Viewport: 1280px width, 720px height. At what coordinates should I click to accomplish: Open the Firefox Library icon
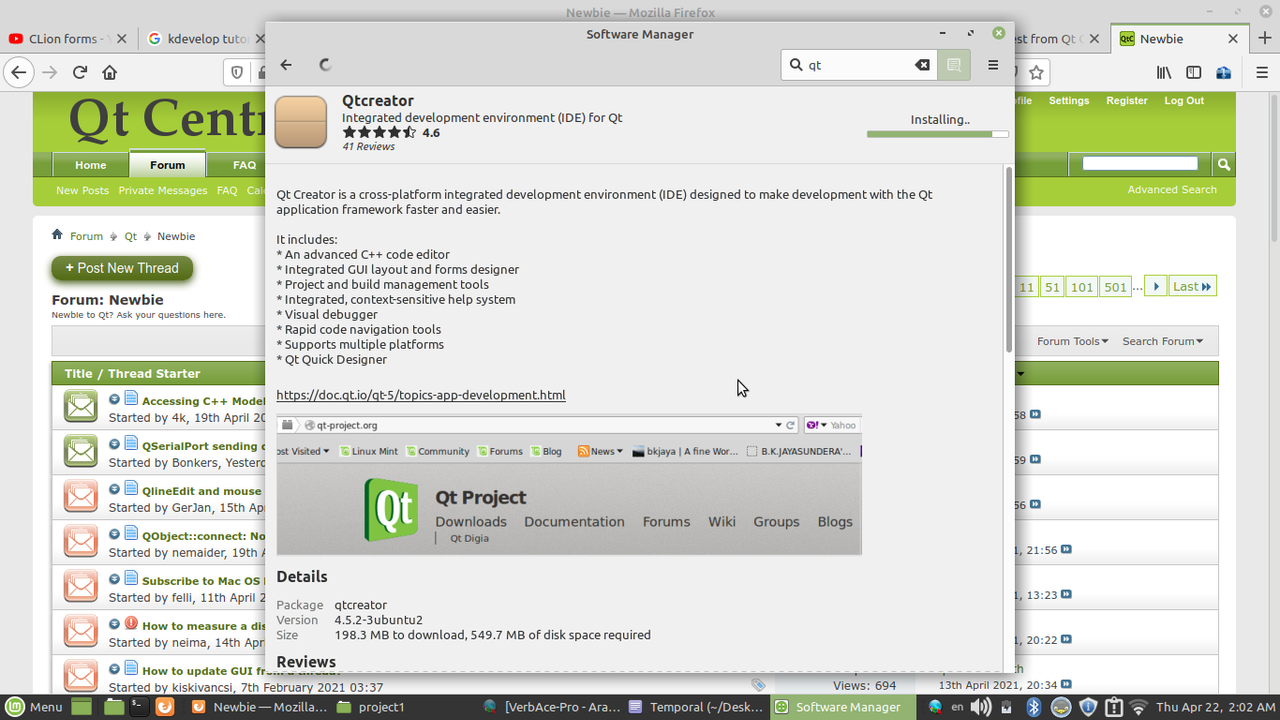[x=1164, y=72]
